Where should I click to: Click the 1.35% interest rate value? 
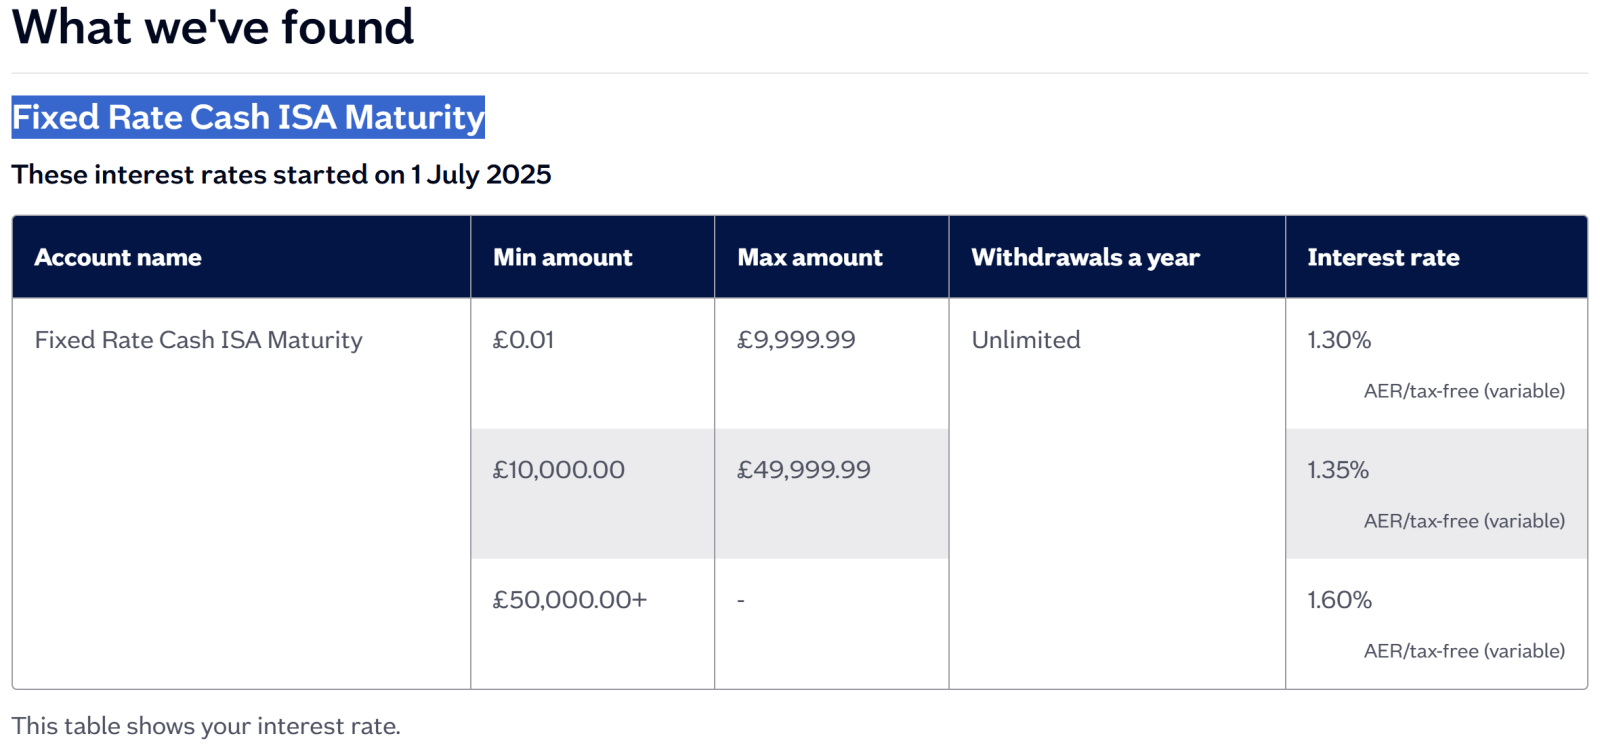[x=1338, y=470]
